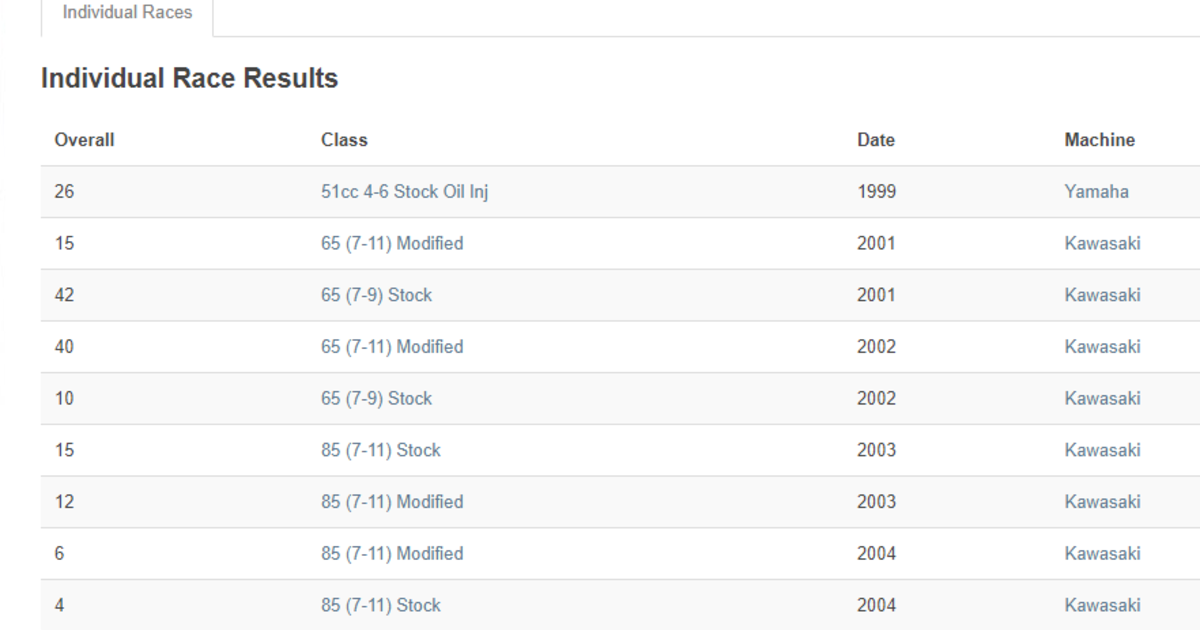Click the Overall column header
Viewport: 1200px width, 630px height.
(84, 141)
